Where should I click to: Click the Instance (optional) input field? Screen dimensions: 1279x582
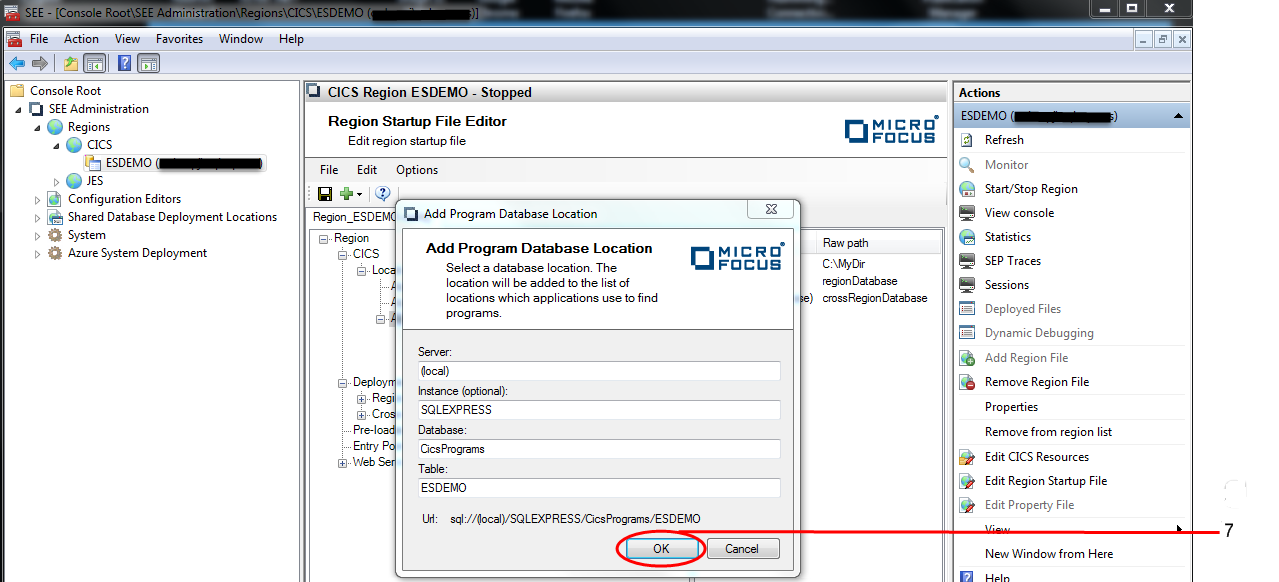pos(599,410)
